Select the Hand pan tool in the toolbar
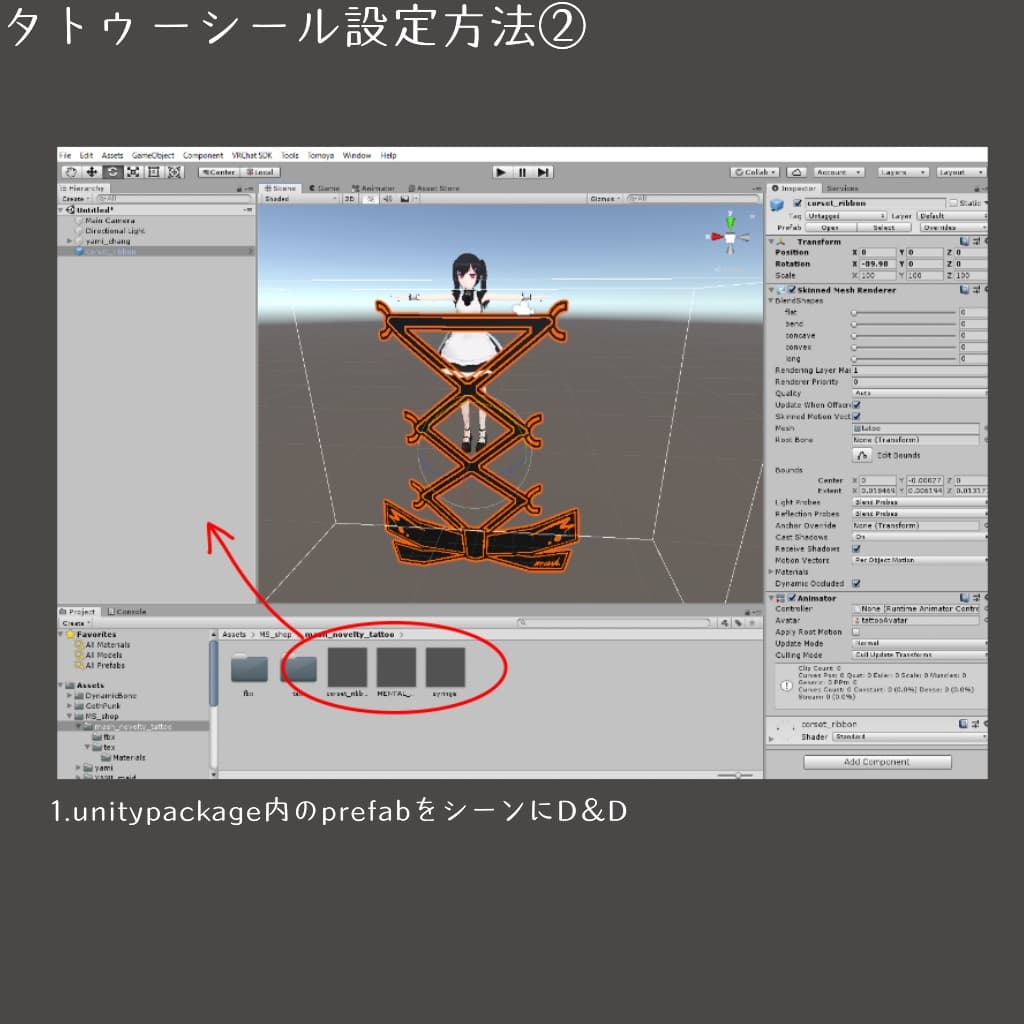The image size is (1024, 1024). coord(73,172)
